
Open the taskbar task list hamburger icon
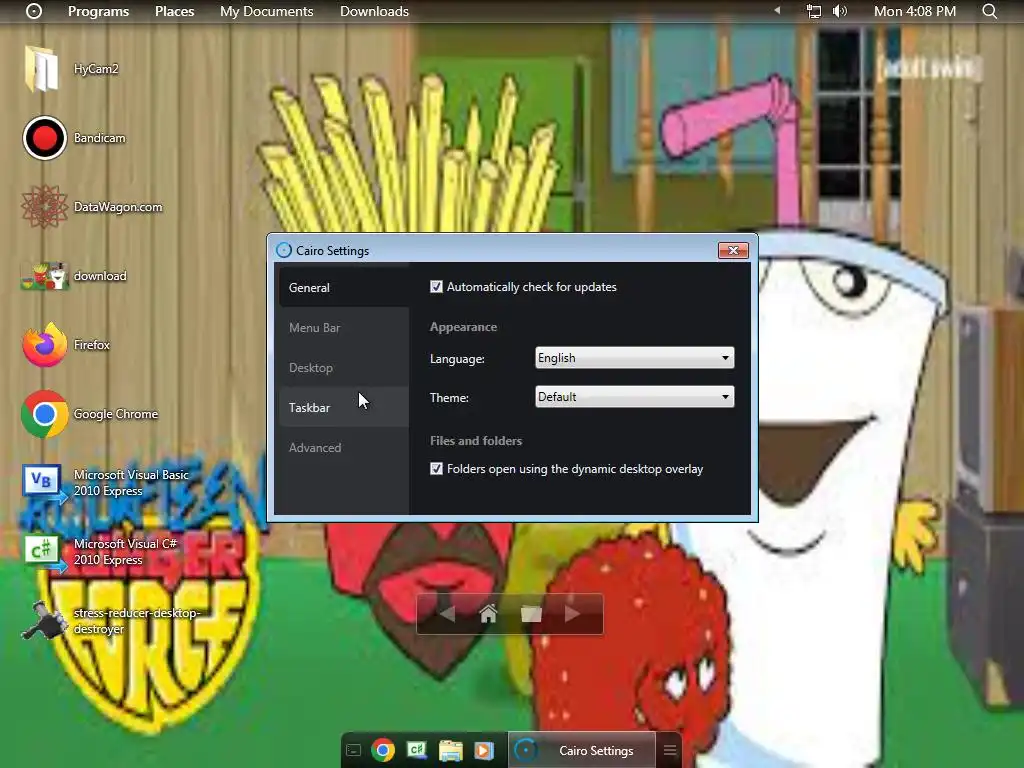click(670, 750)
